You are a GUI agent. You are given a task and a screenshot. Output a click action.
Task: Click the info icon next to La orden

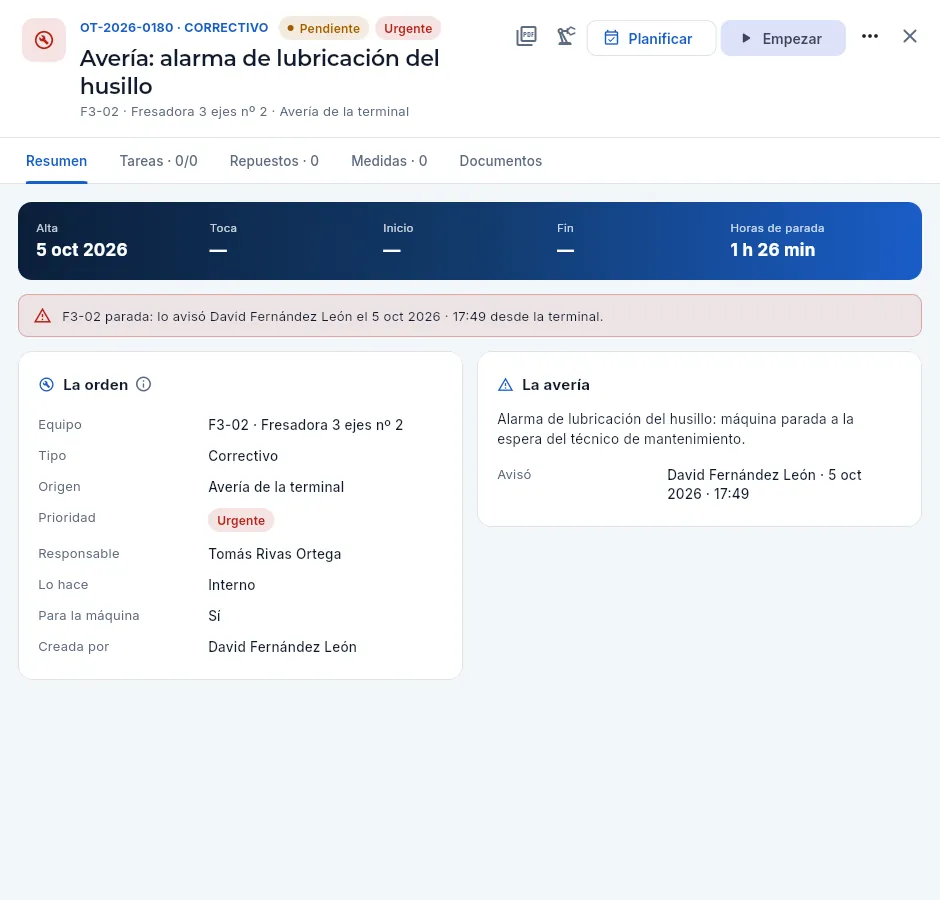pos(143,384)
